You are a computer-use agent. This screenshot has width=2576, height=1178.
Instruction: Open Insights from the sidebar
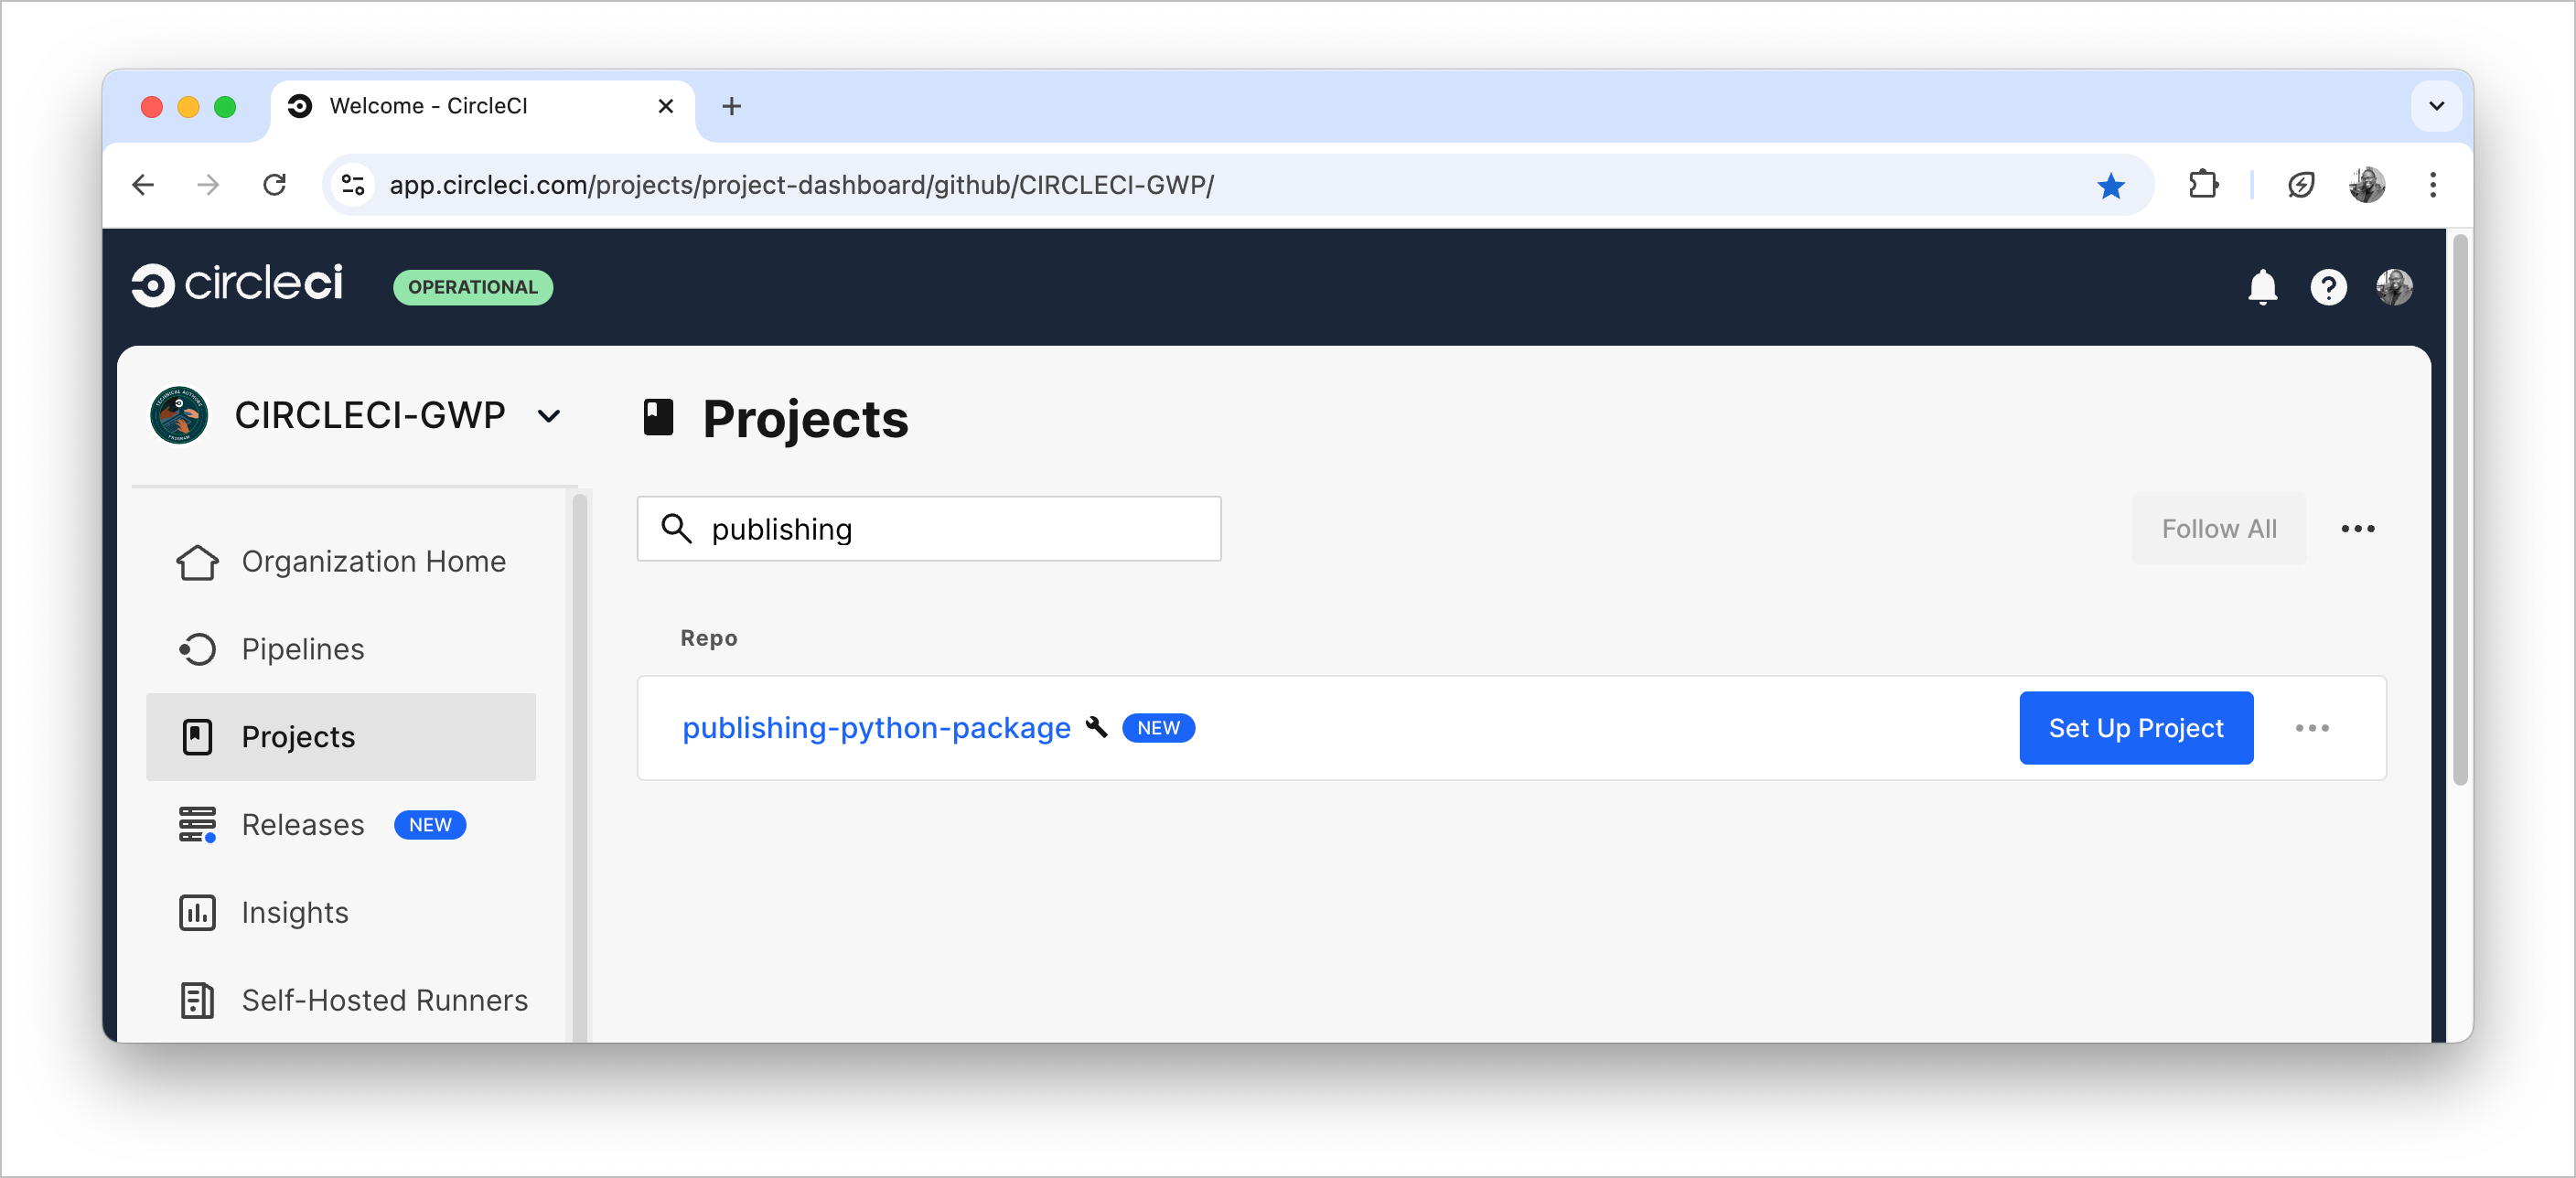coord(294,912)
